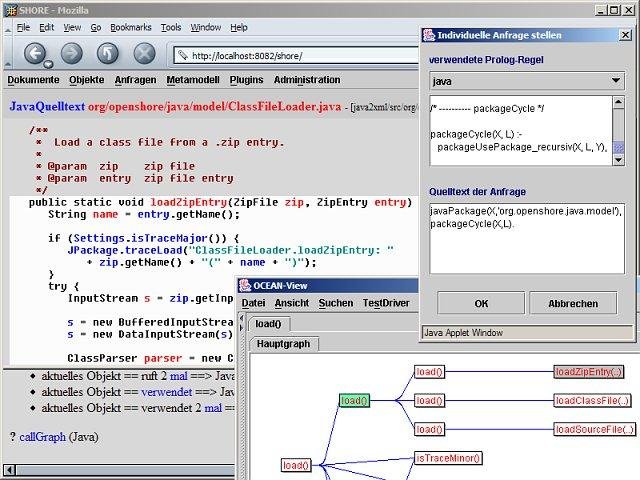The width and height of the screenshot is (640, 480).
Task: Select the load() node linked to loadSourceFile
Action: [429, 429]
